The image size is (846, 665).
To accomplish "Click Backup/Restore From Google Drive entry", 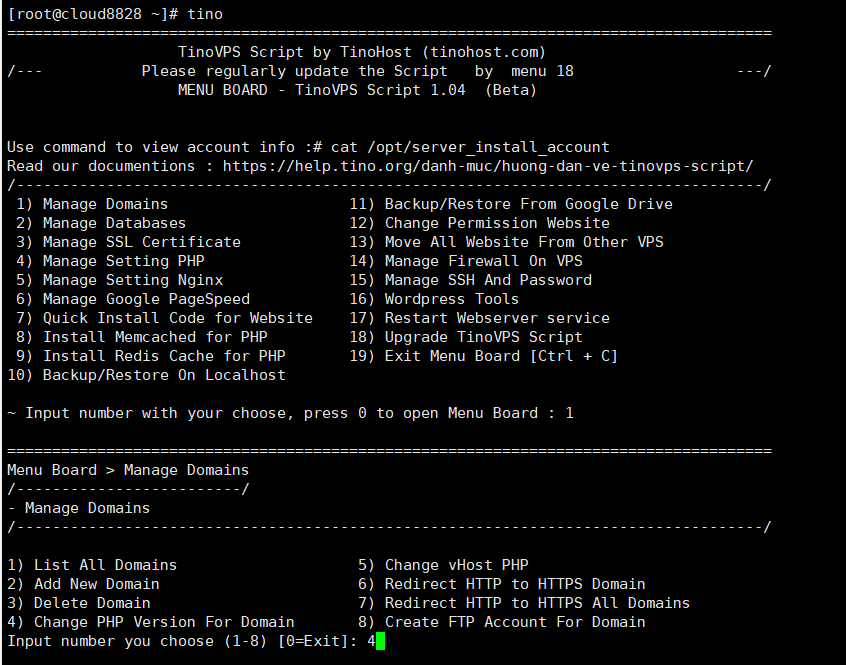I will (511, 204).
